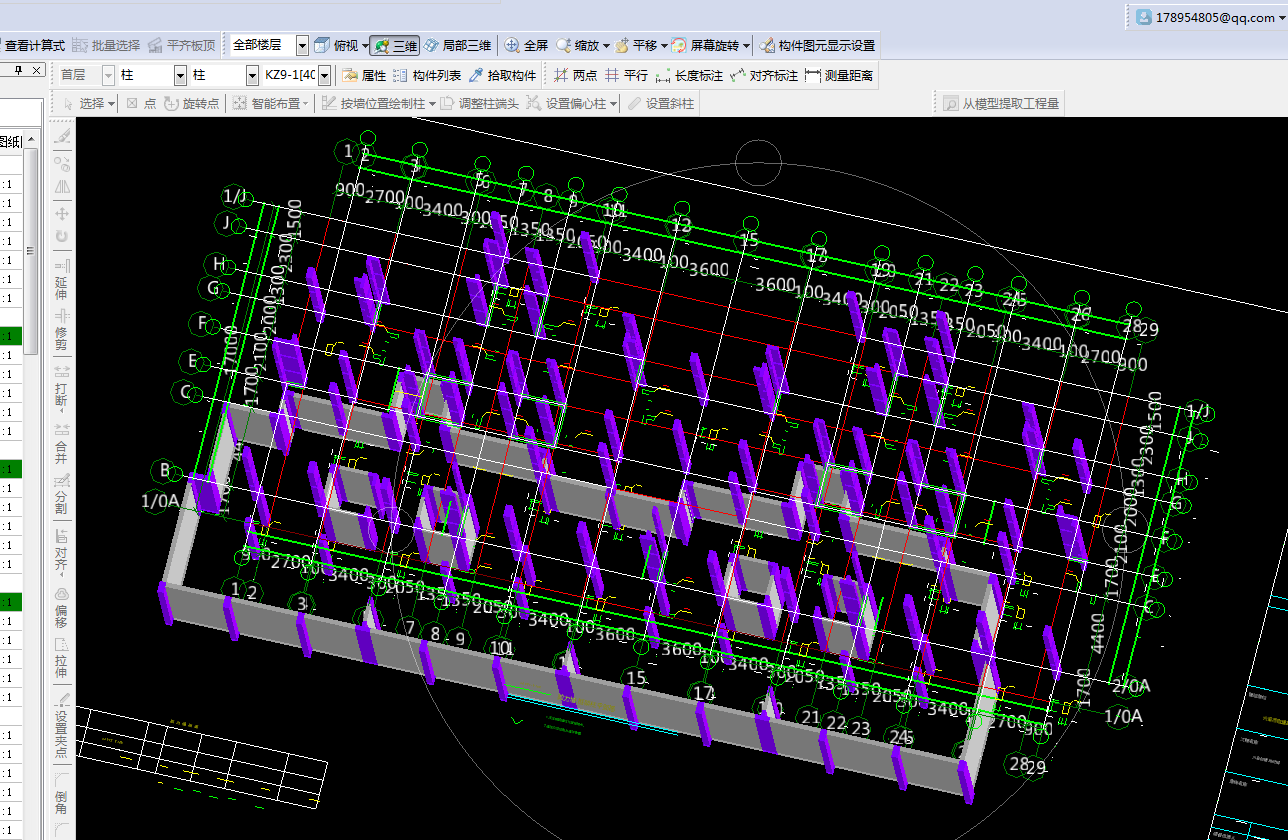Click the move tool icon in sidebar
This screenshot has width=1288, height=840.
[62, 213]
